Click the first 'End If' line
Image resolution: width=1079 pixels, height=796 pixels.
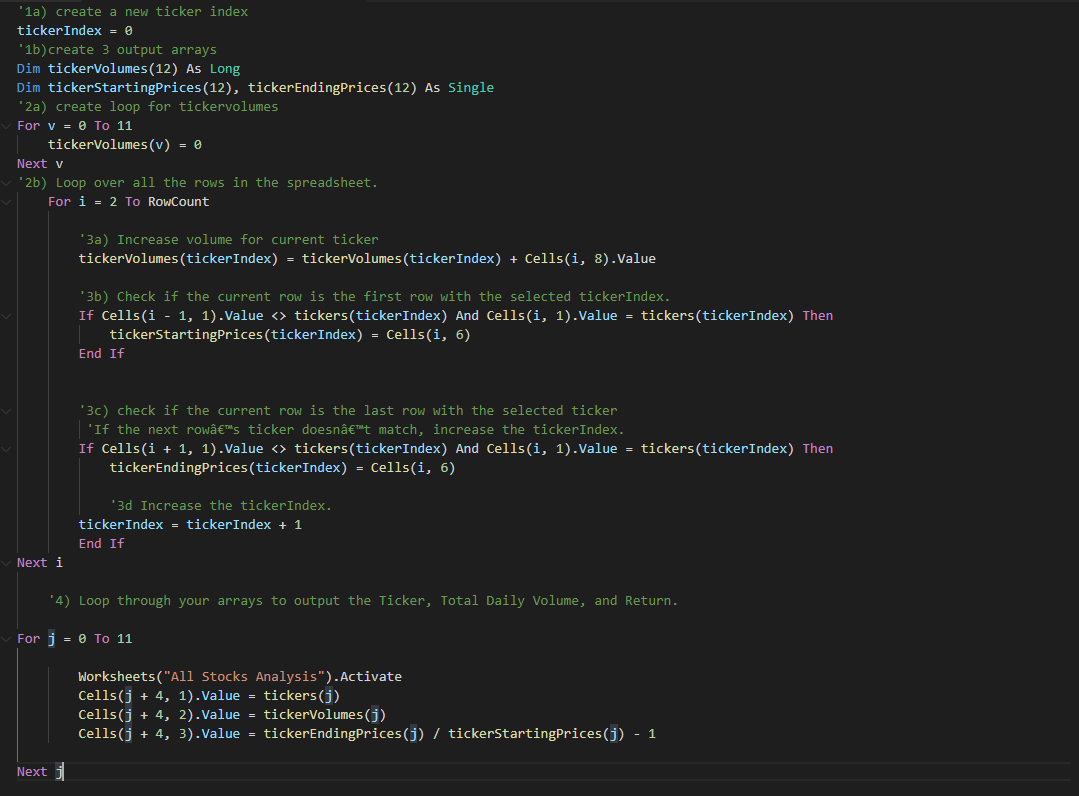point(101,354)
